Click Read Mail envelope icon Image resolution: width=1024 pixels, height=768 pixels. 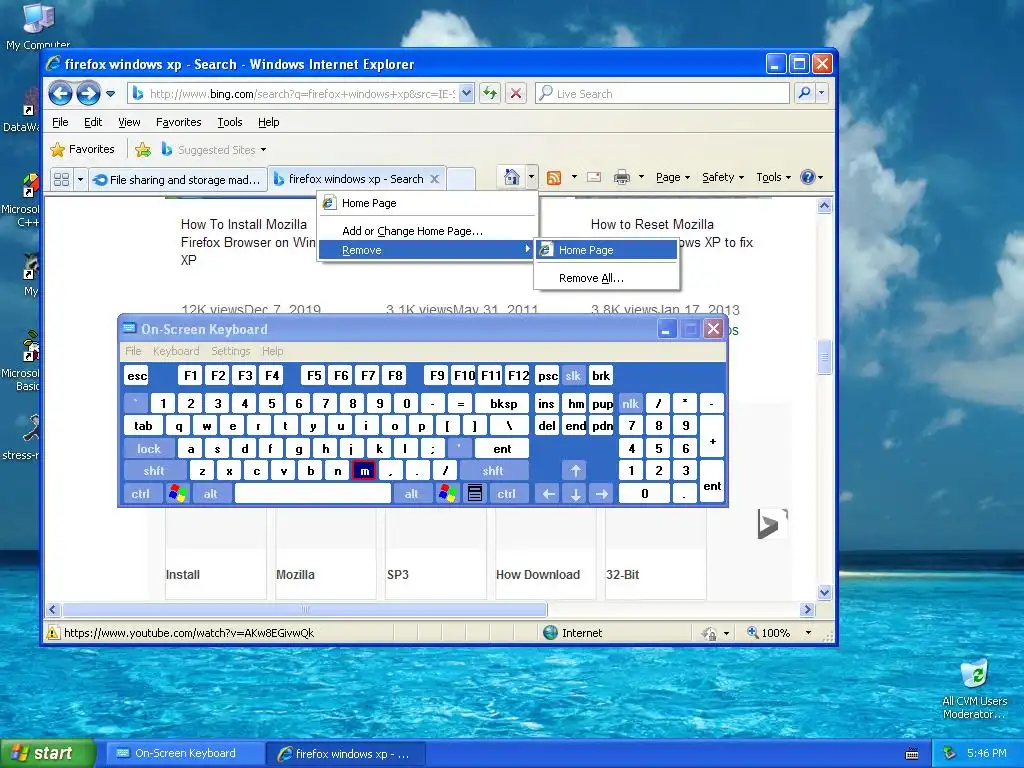coord(594,177)
